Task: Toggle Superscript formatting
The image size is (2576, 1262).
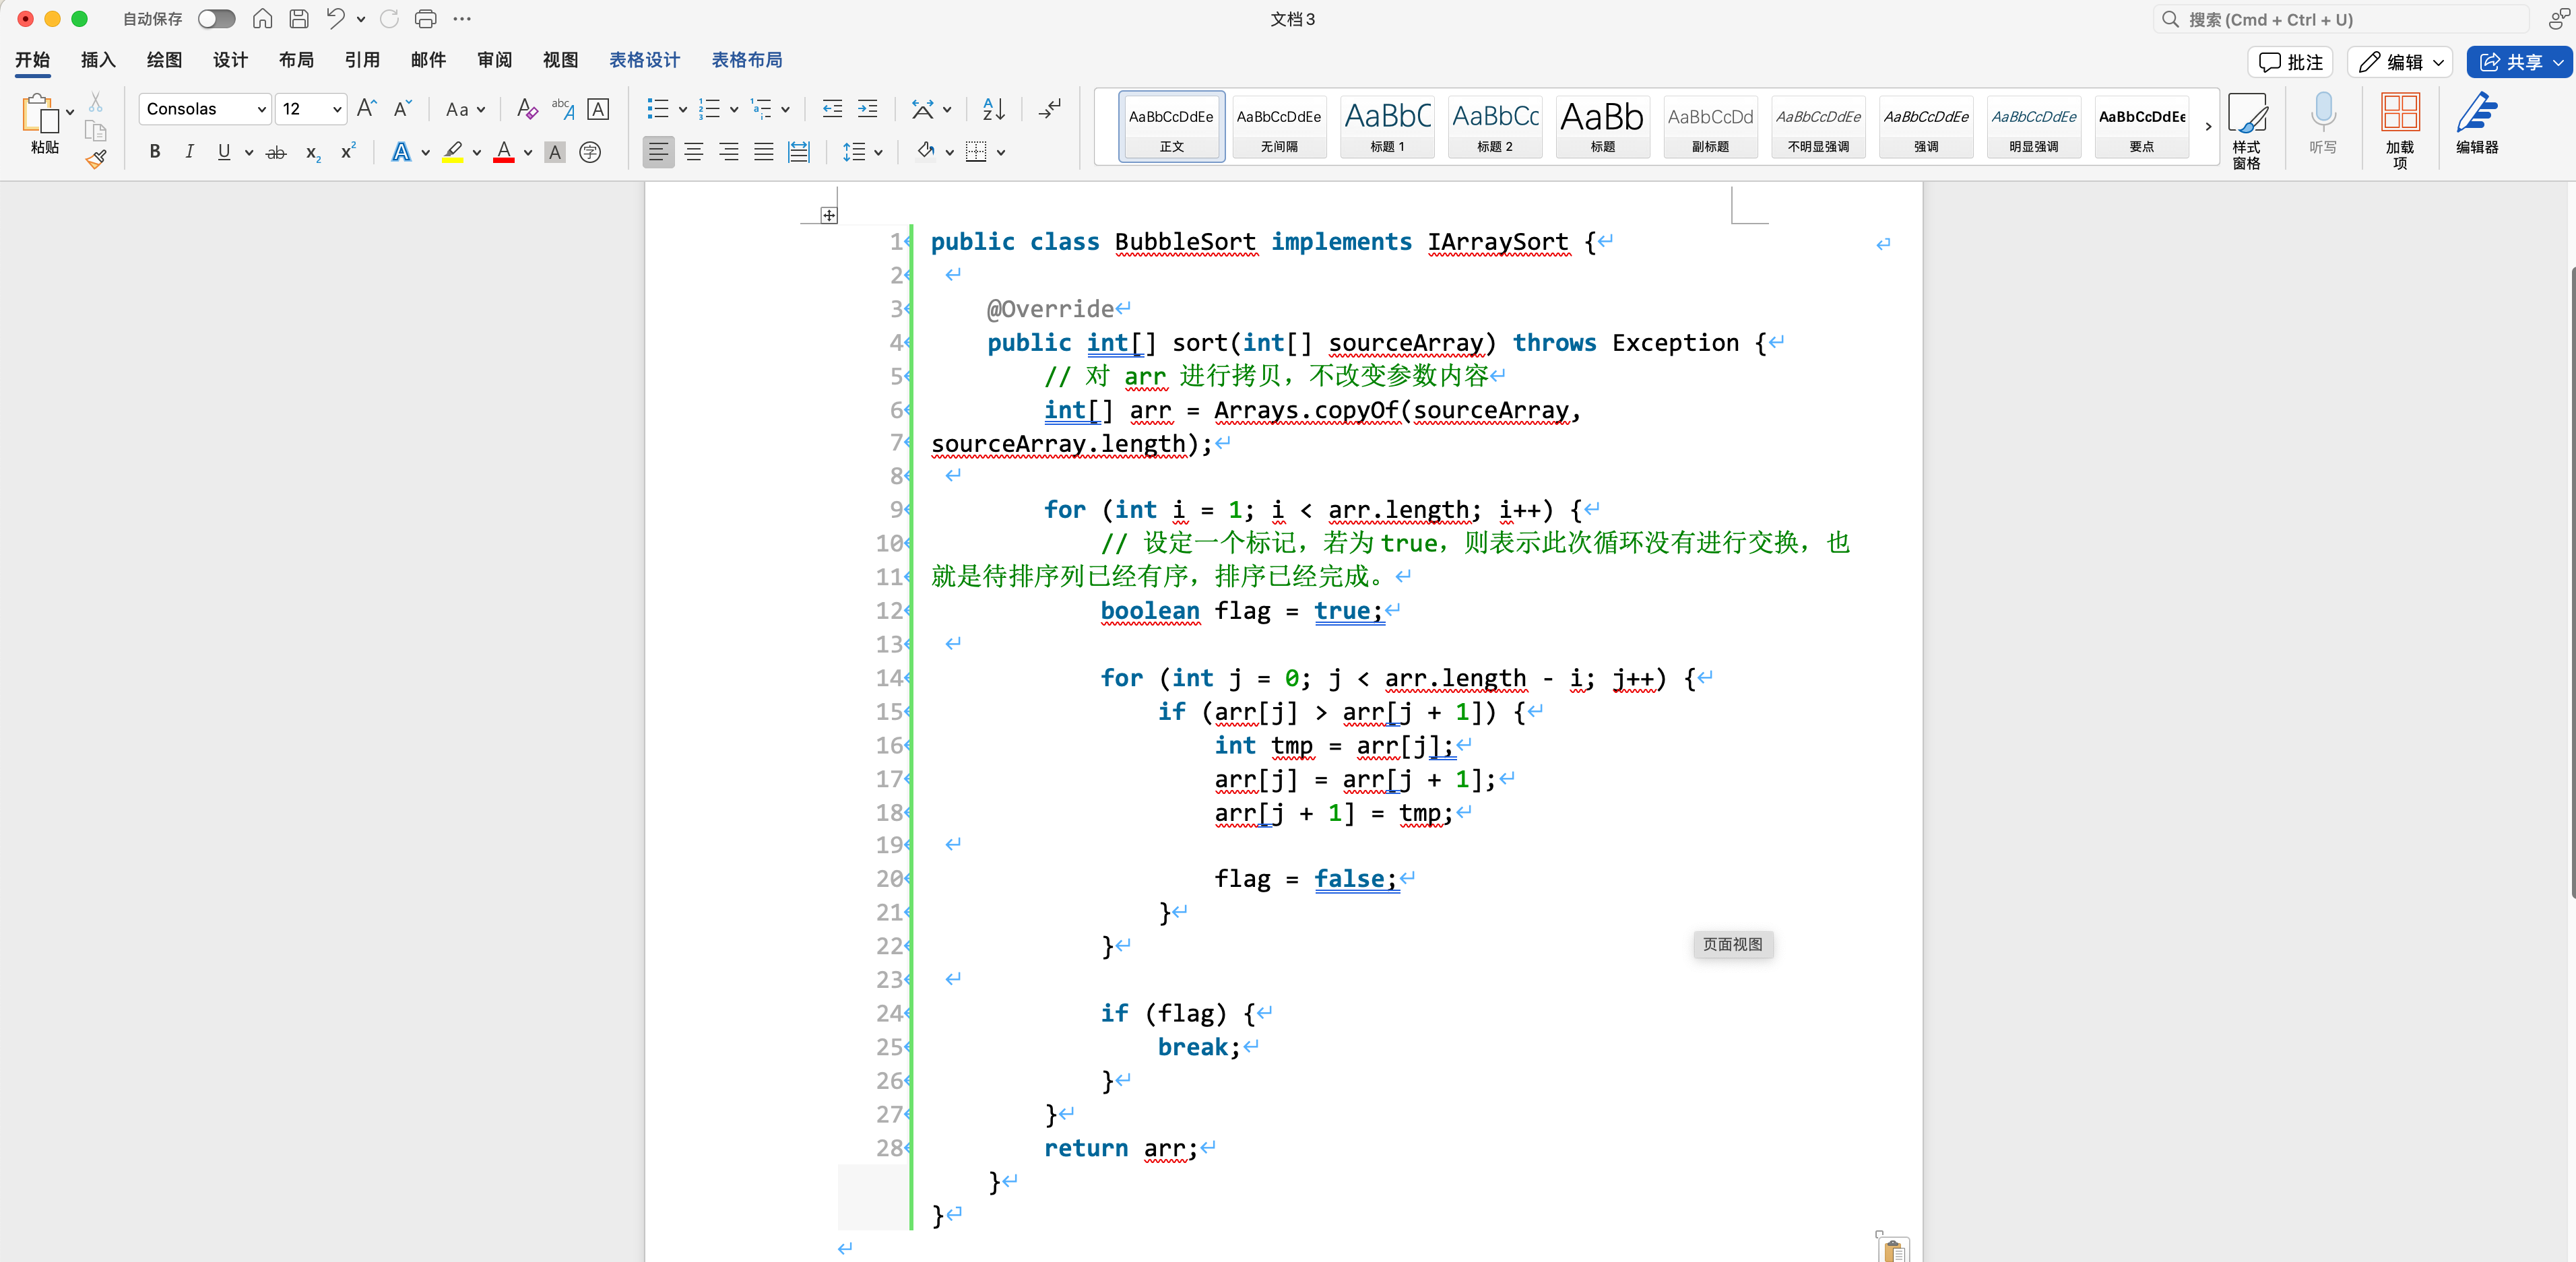Action: tap(348, 152)
